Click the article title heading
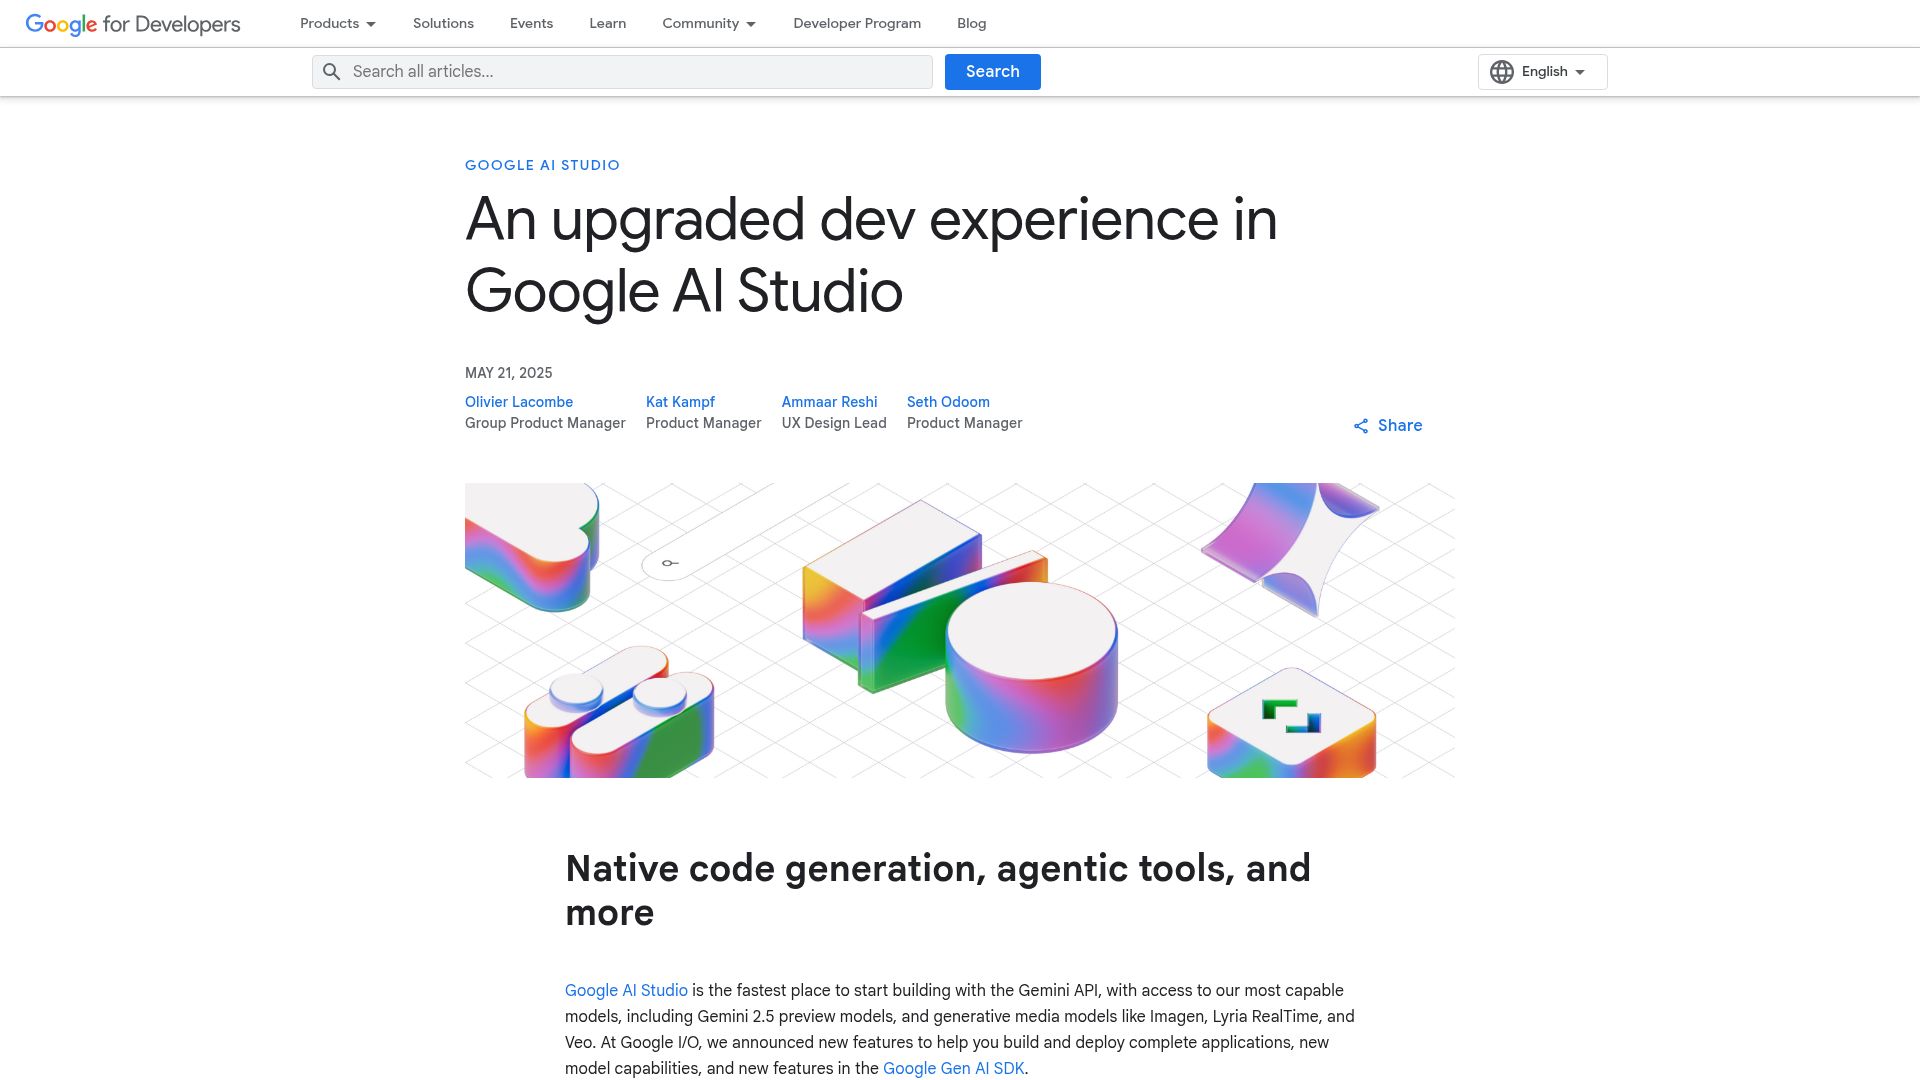 click(871, 255)
